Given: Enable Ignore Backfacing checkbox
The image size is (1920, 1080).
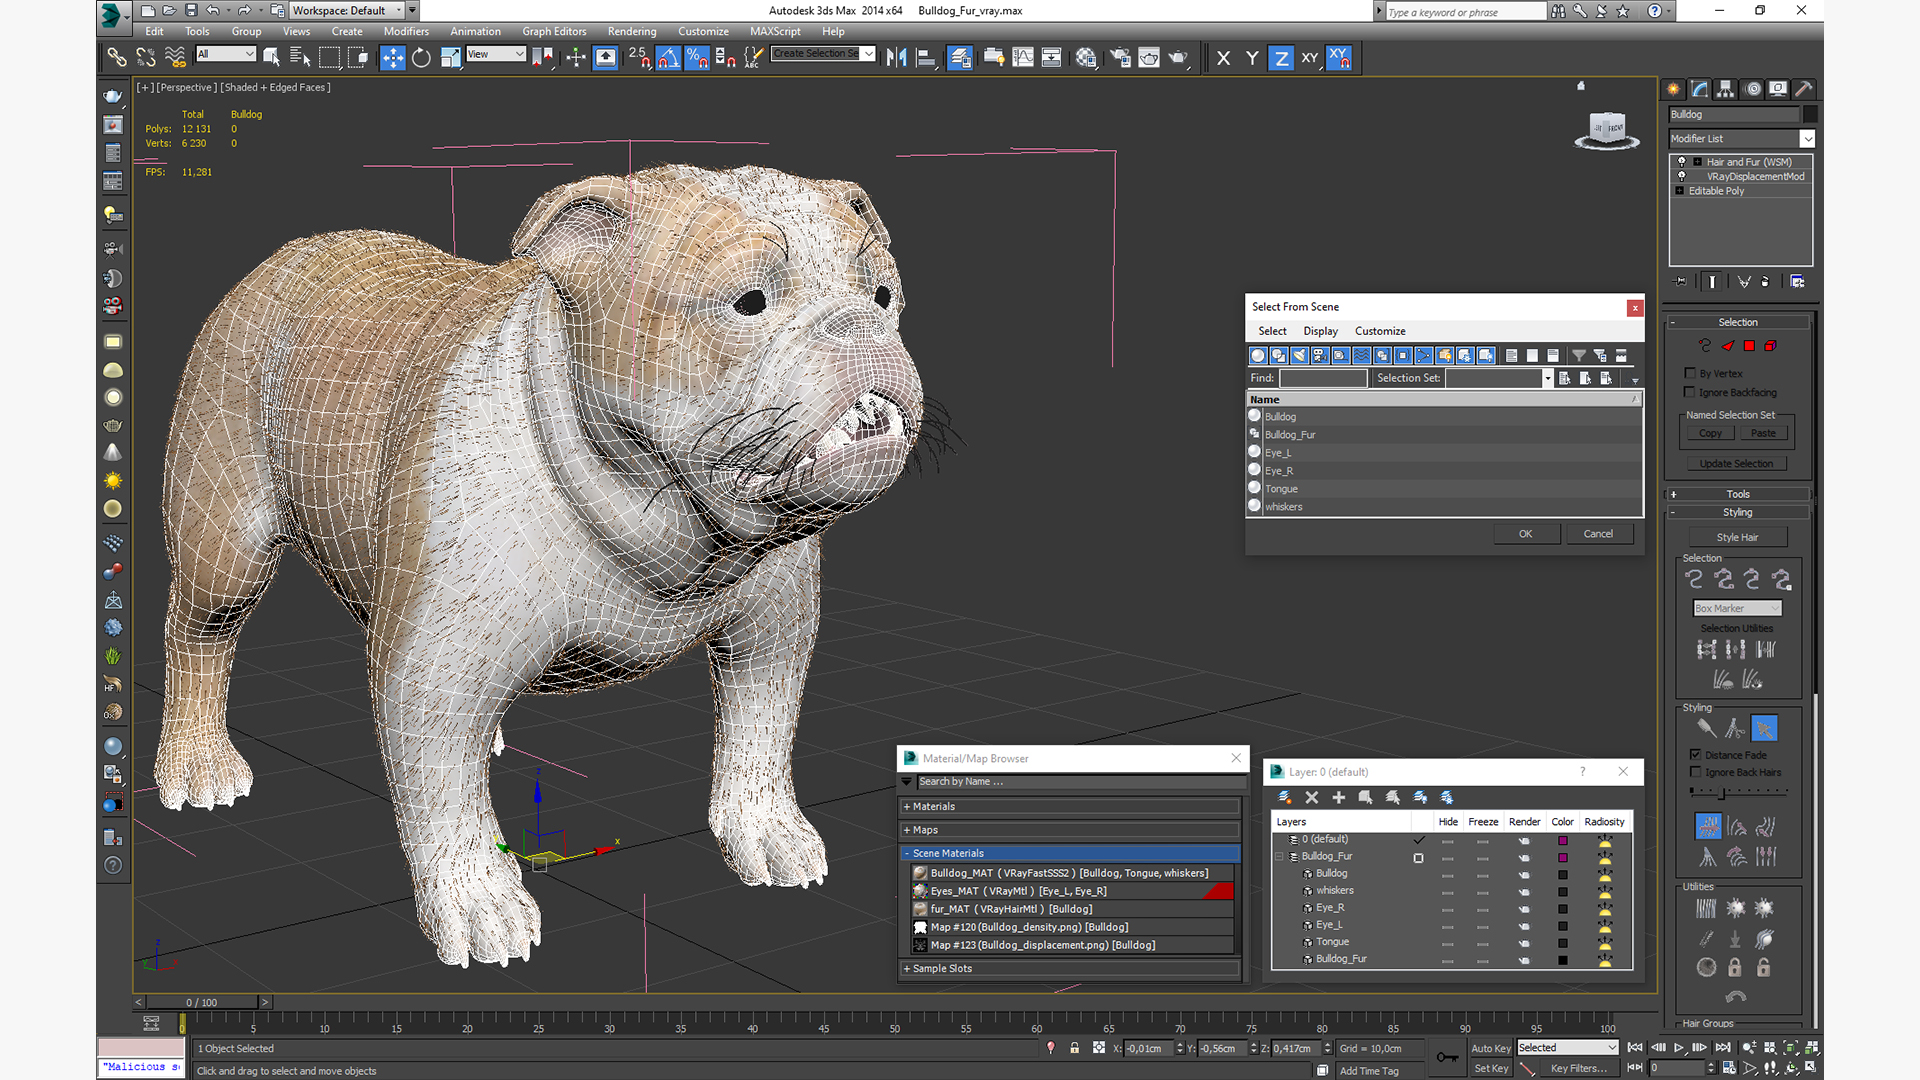Looking at the screenshot, I should (1690, 392).
